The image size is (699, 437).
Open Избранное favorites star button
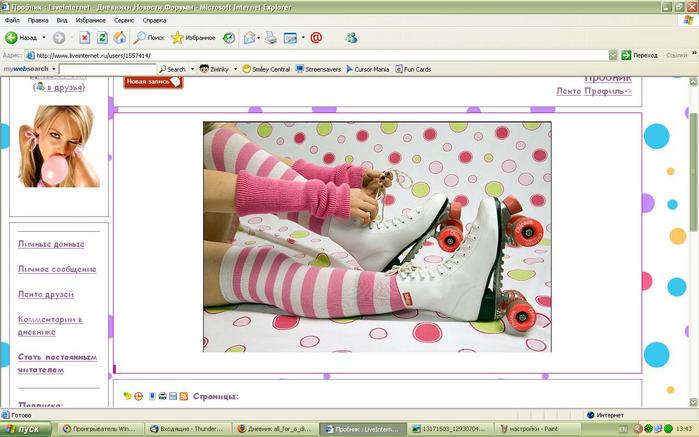click(x=193, y=38)
